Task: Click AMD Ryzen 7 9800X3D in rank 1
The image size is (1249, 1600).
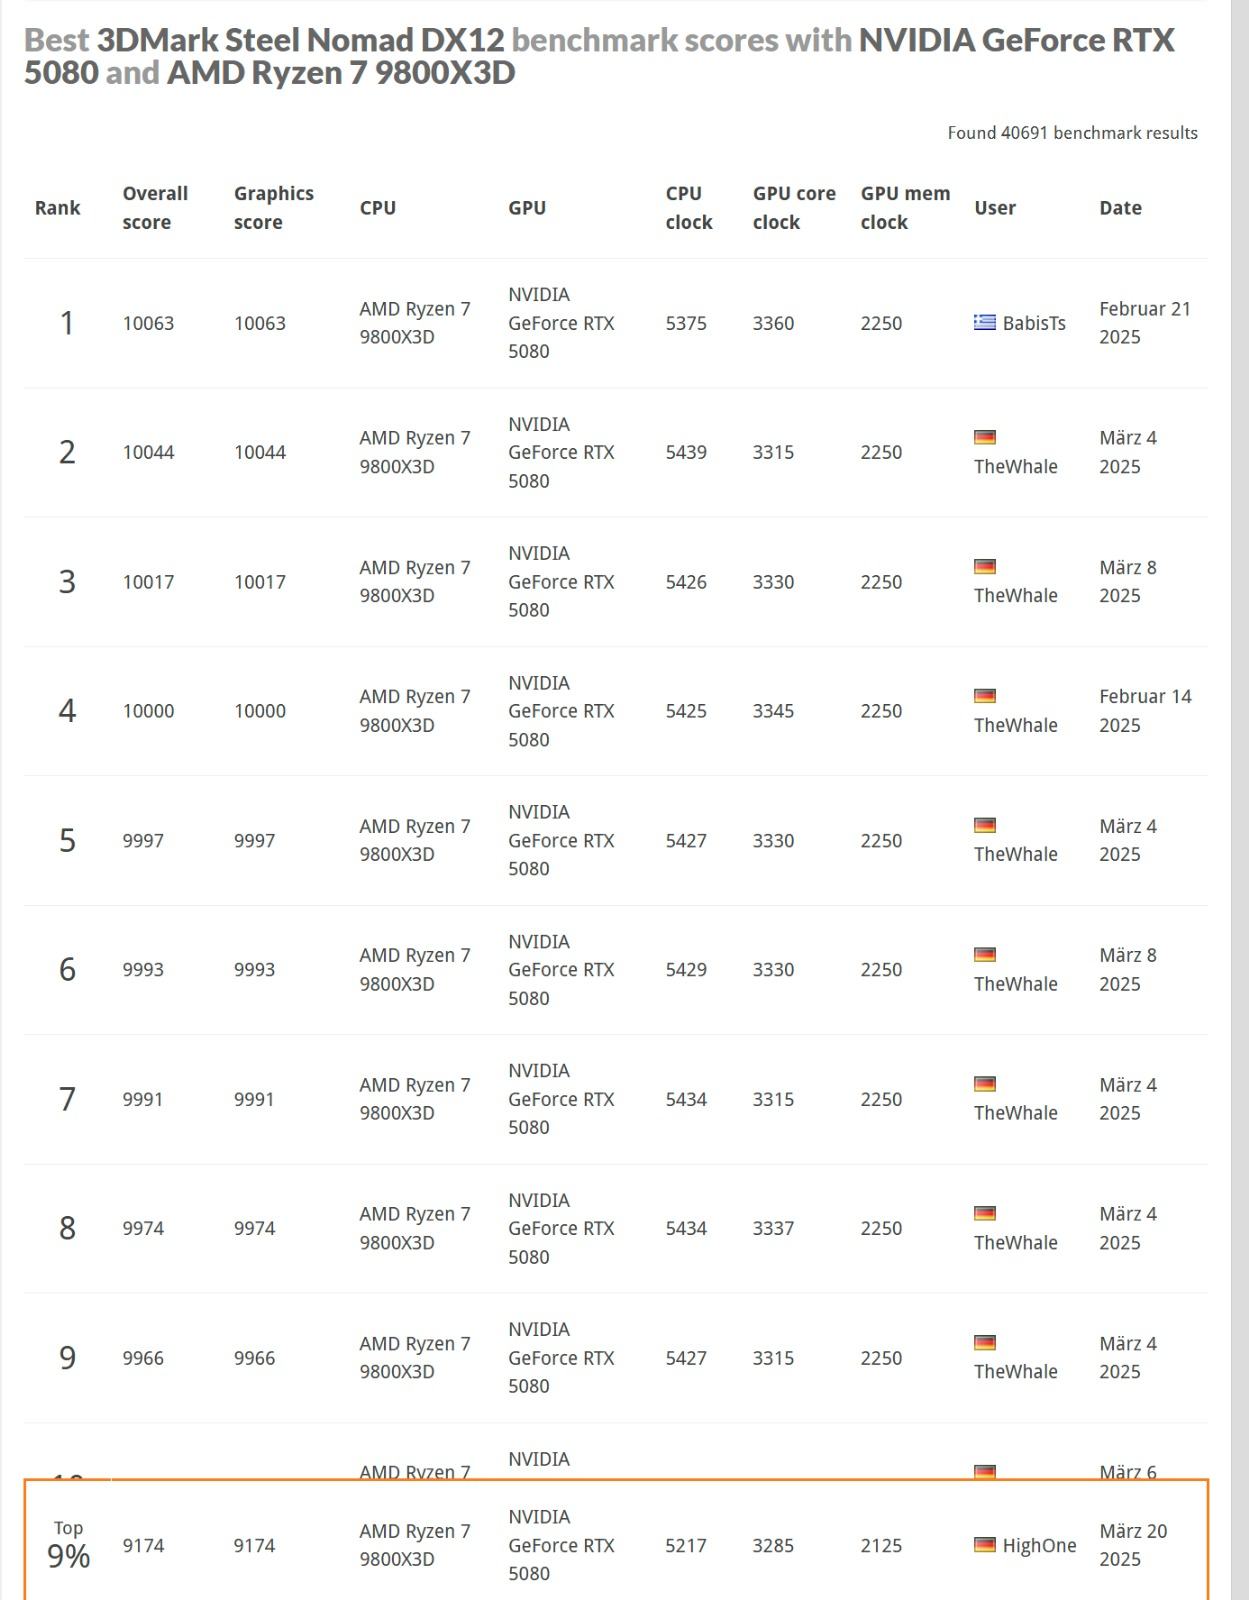Action: pos(414,323)
